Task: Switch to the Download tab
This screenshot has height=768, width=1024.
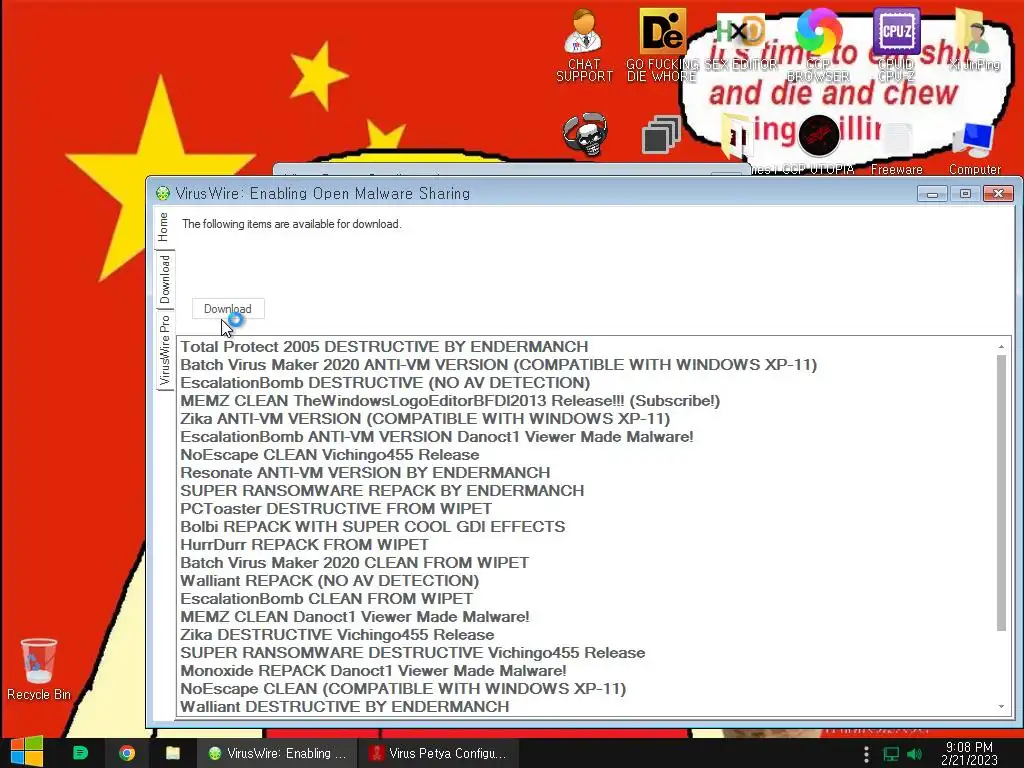Action: click(x=165, y=279)
